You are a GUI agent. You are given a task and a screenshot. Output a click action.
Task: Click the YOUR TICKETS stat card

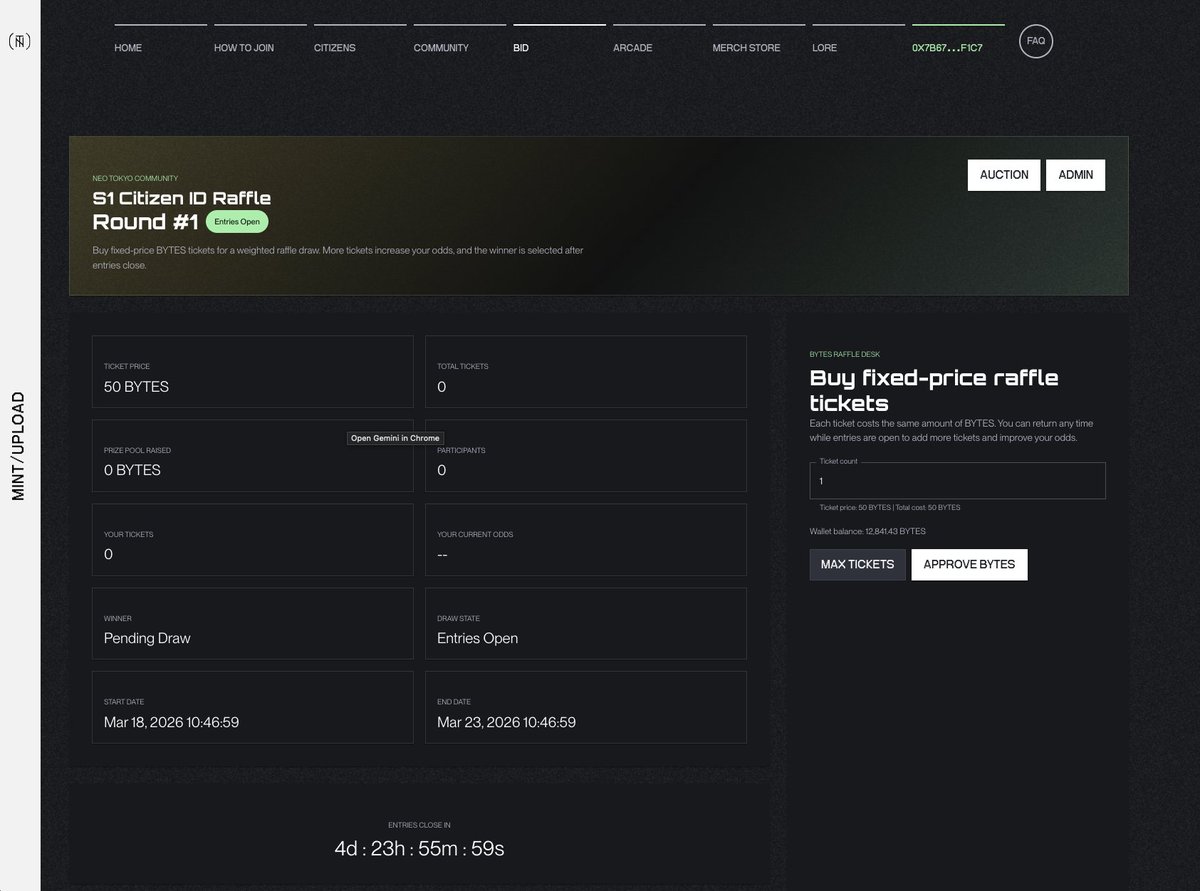[252, 539]
